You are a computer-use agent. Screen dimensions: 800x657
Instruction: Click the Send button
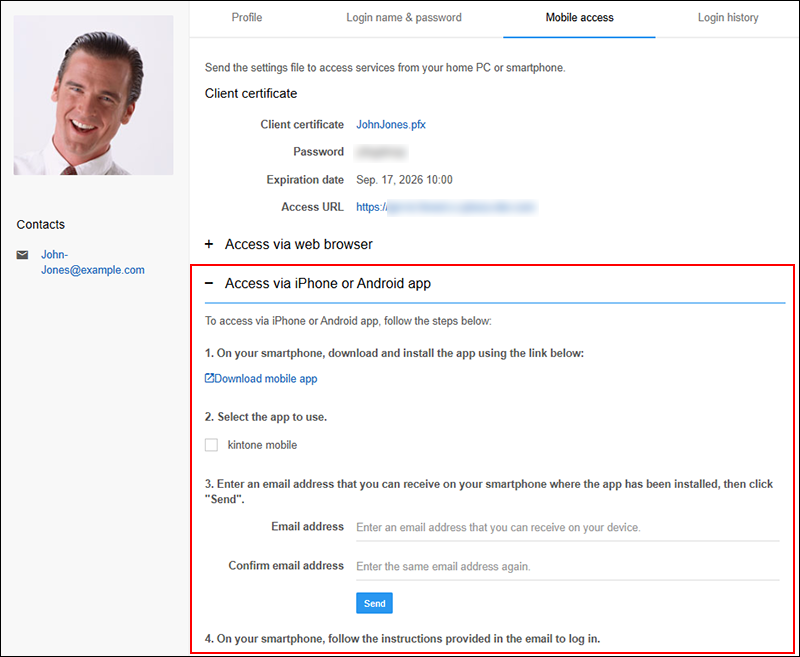[x=374, y=603]
